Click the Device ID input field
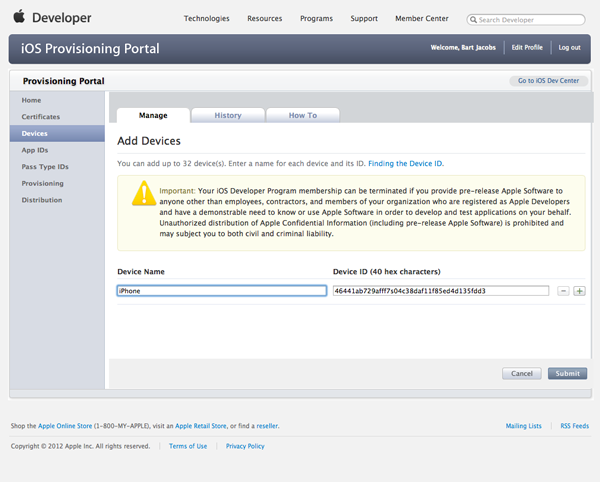 coord(441,291)
